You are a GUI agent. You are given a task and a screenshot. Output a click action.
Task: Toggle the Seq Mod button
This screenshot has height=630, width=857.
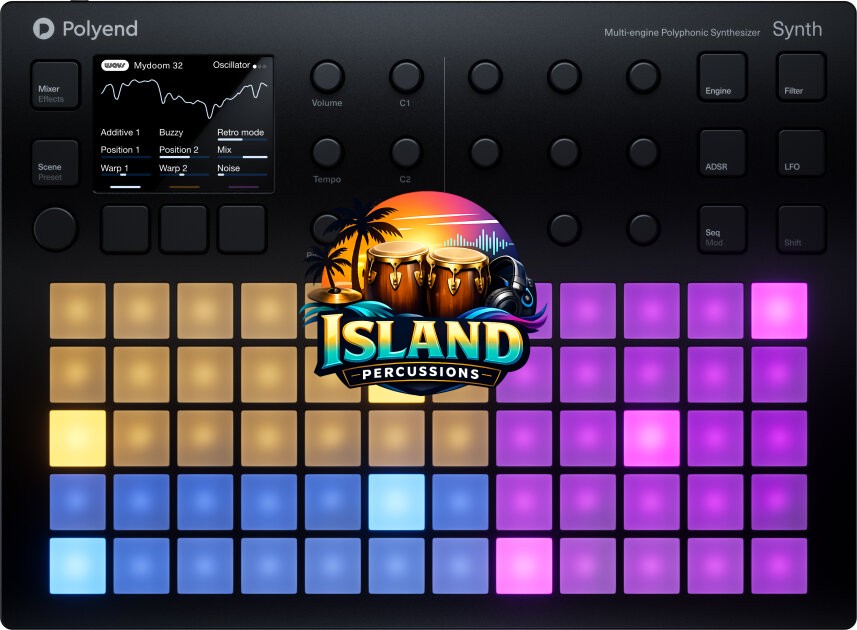click(723, 229)
